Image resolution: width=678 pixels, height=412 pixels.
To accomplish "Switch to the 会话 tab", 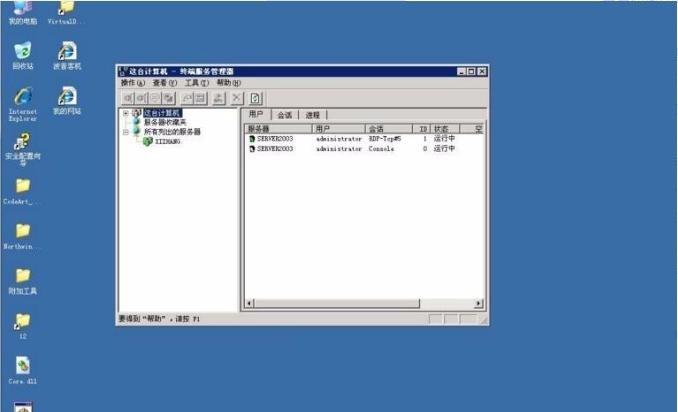I will [x=285, y=115].
